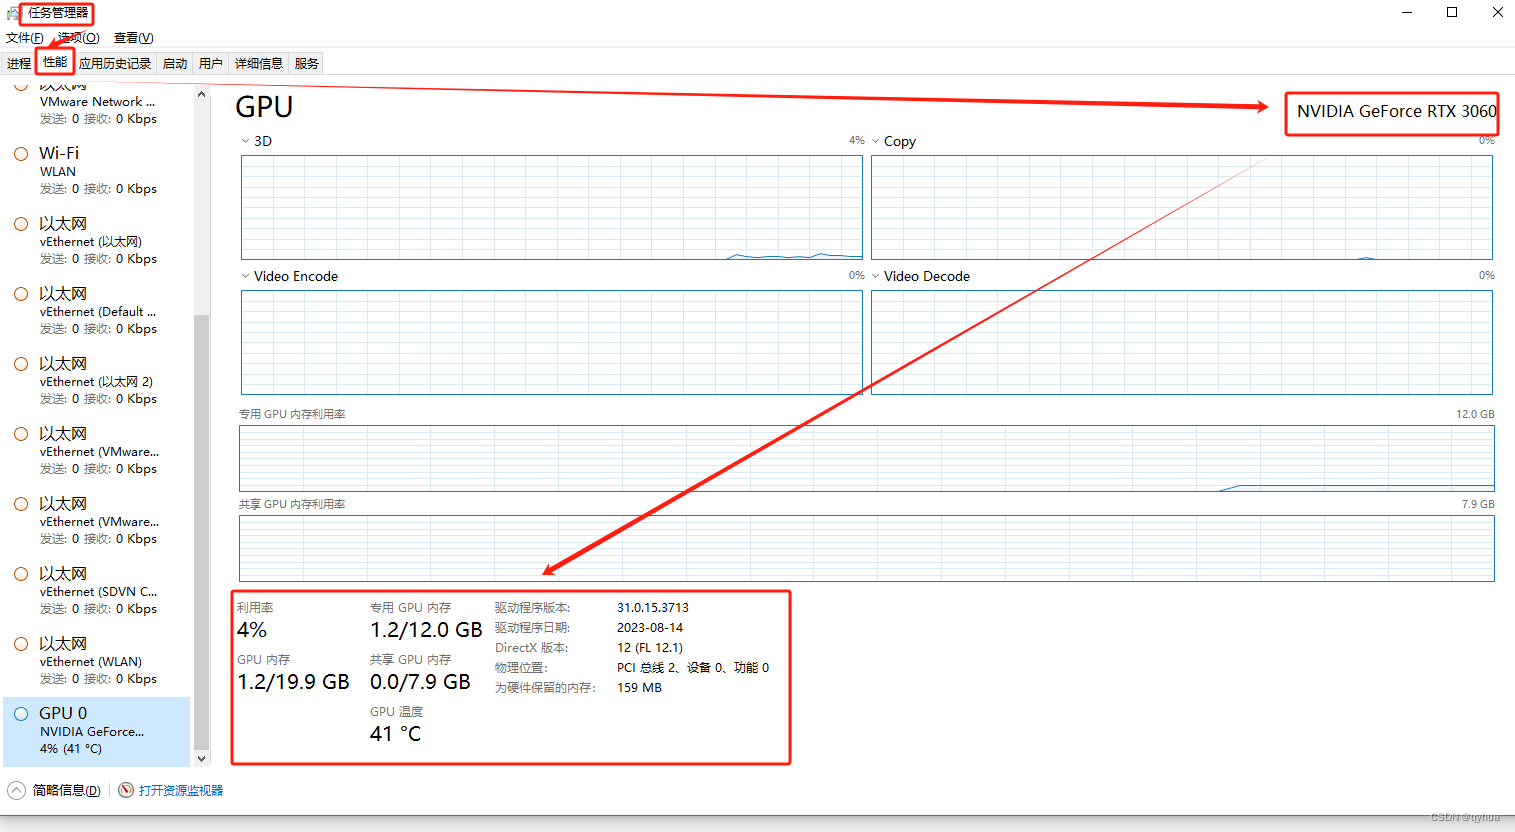The height and width of the screenshot is (832, 1515).
Task: Click the GPU temperature 41 °C value
Action: click(x=396, y=734)
